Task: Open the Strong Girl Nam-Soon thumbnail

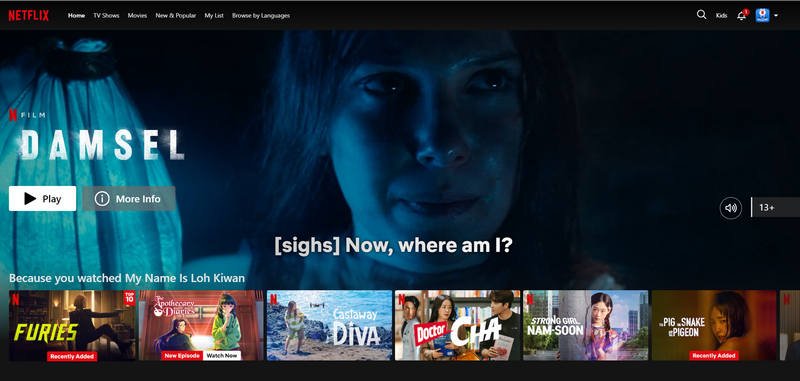Action: tap(586, 325)
